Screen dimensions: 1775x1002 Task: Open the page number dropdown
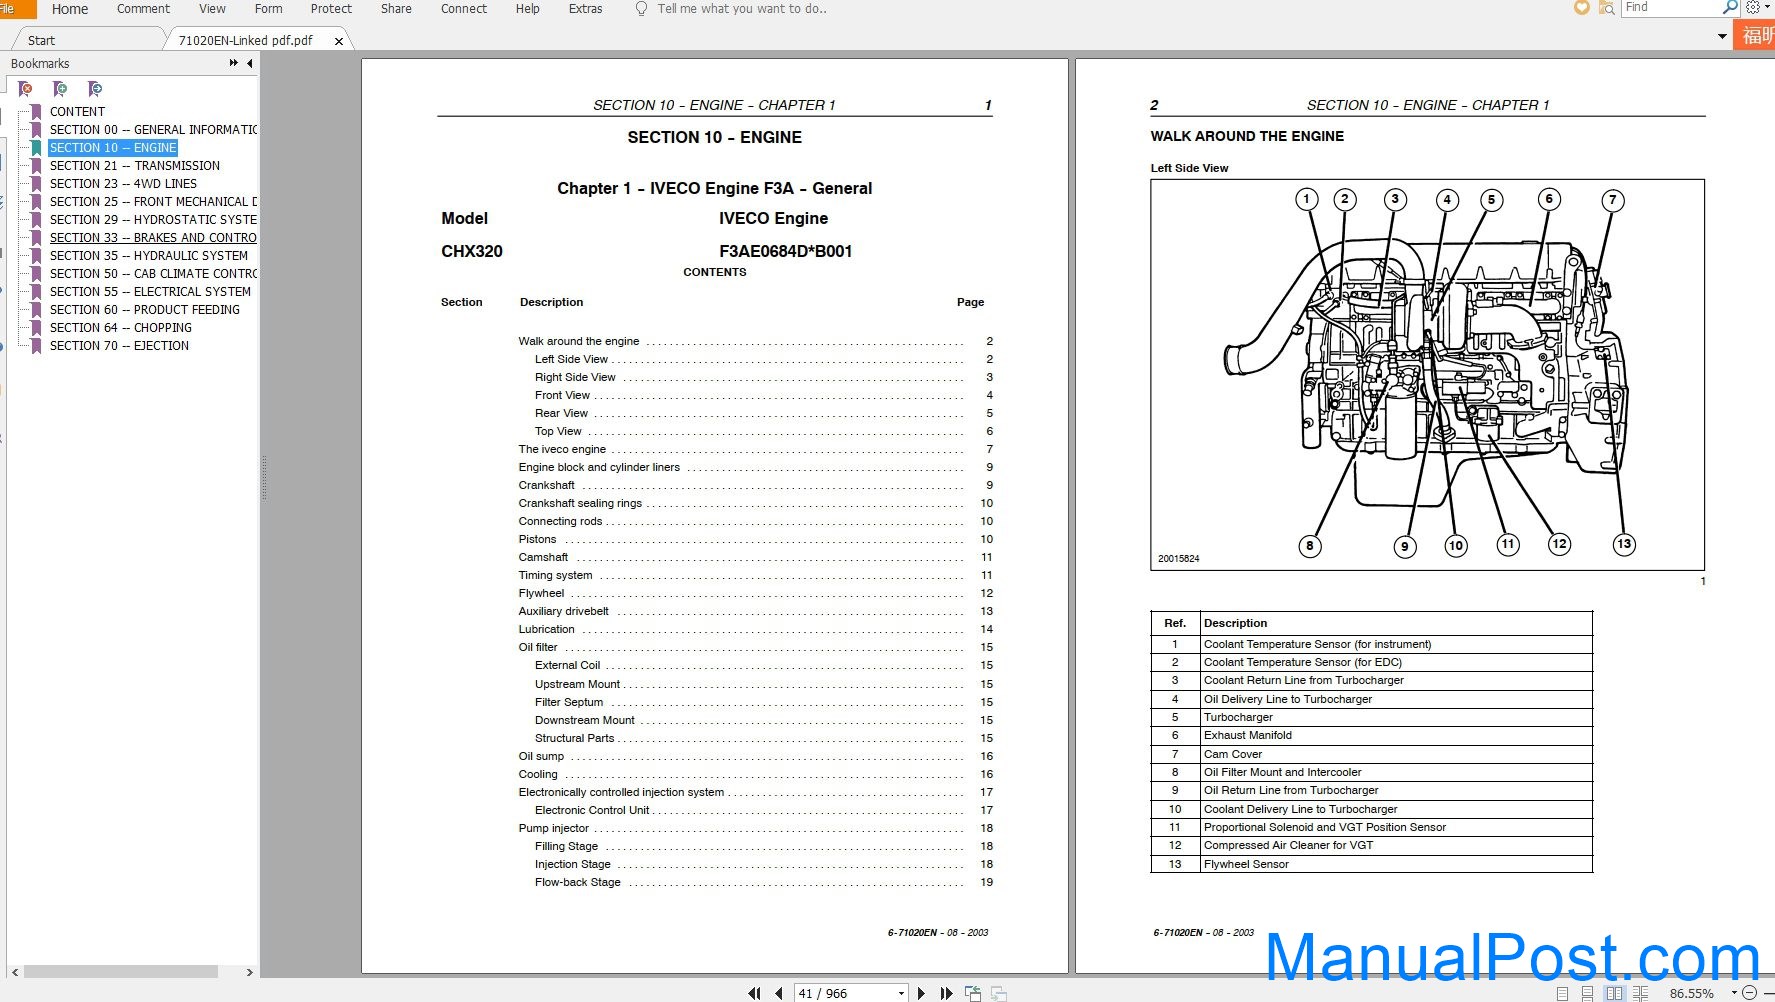click(x=901, y=993)
